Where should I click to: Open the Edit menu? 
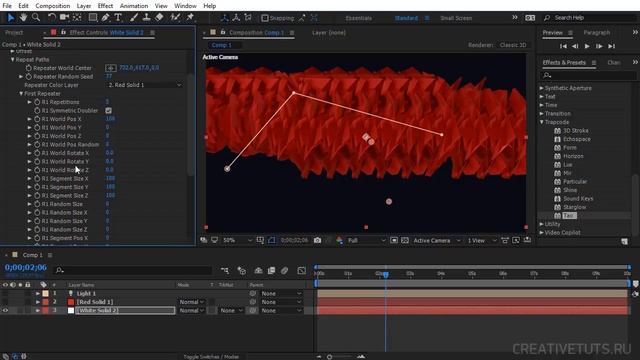click(x=23, y=6)
